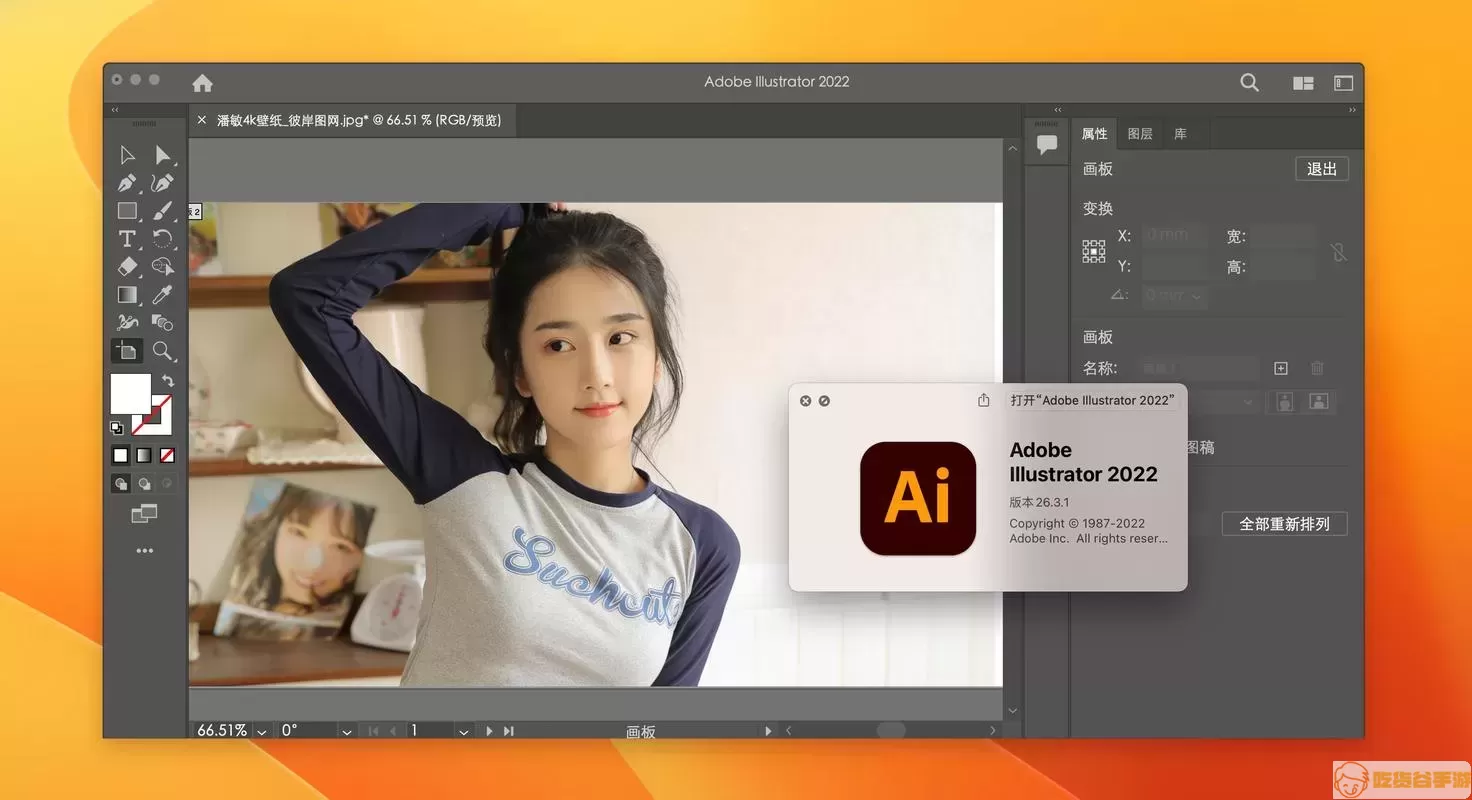The height and width of the screenshot is (800, 1472).
Task: Select the Rotate tool
Action: click(162, 239)
